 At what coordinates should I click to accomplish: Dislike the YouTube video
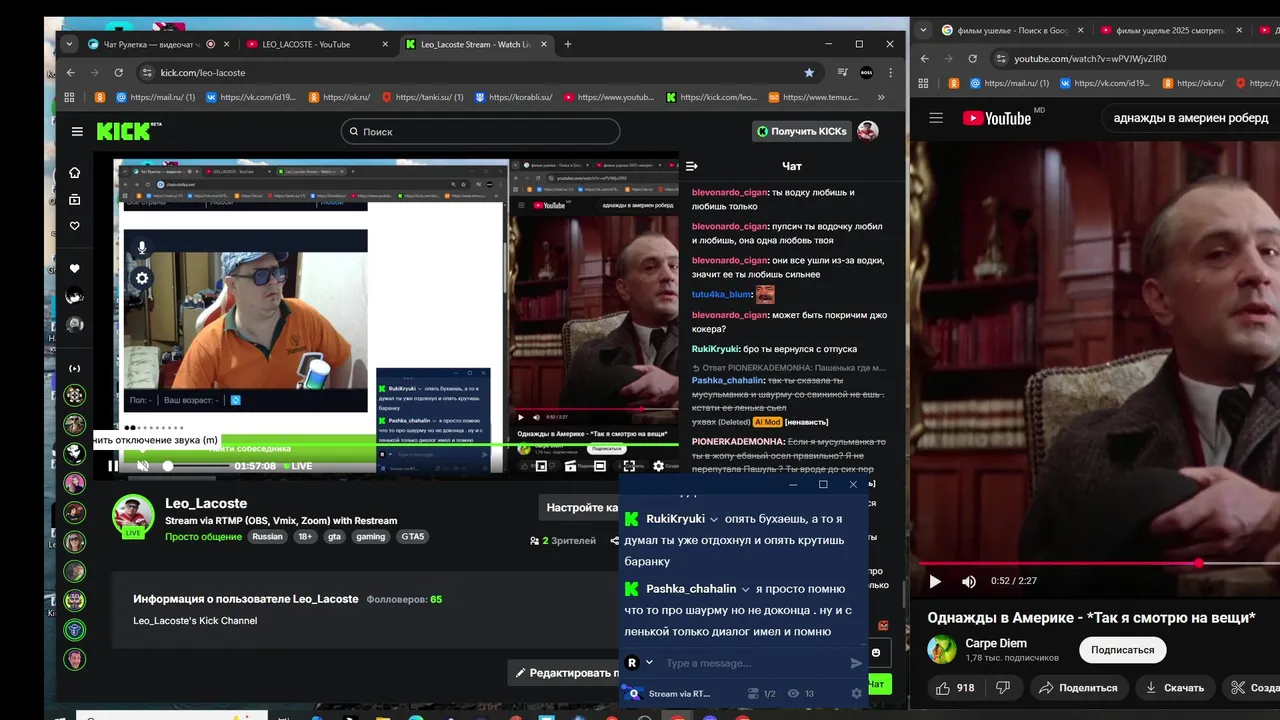pyautogui.click(x=1002, y=688)
